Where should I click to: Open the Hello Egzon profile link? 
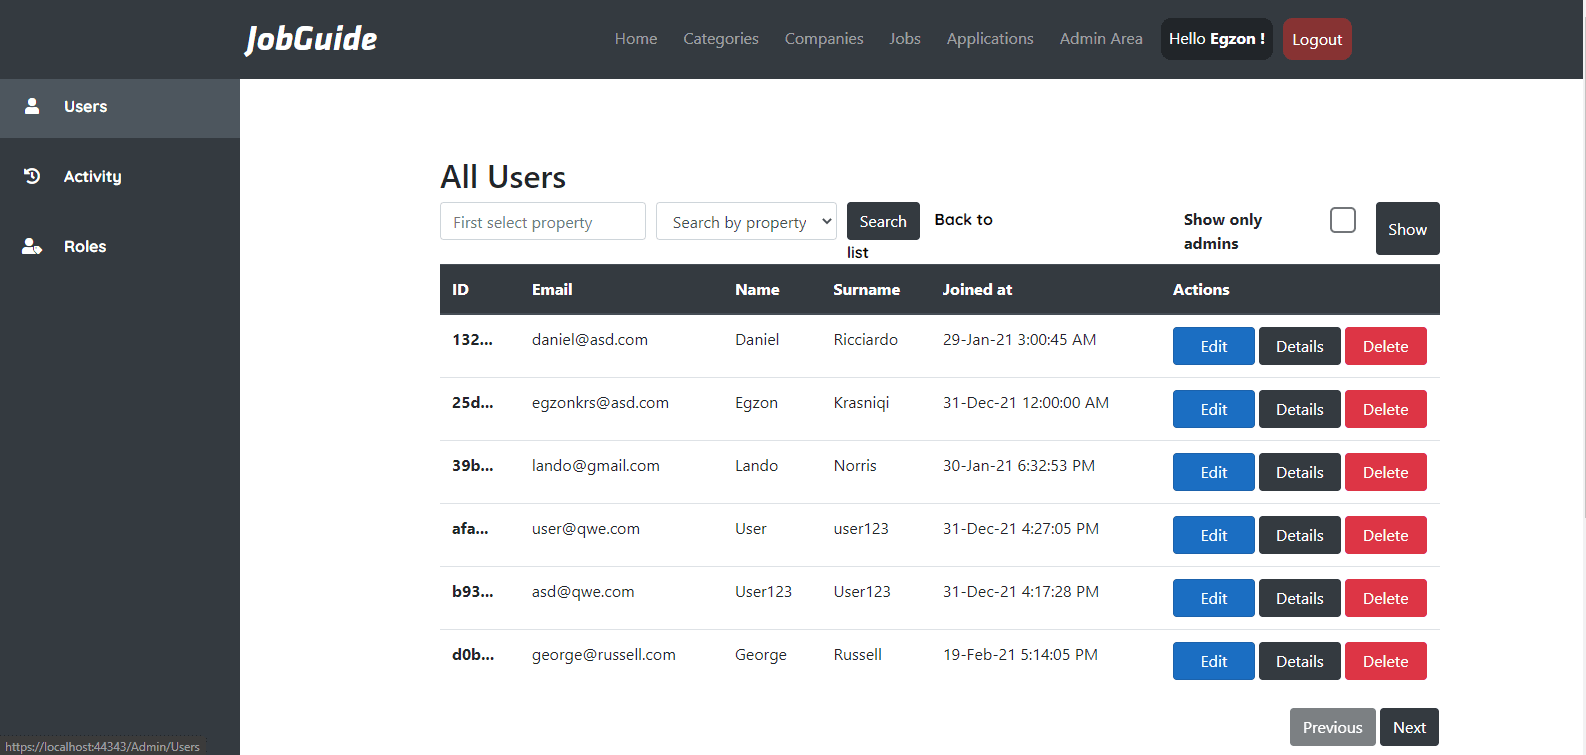1216,39
